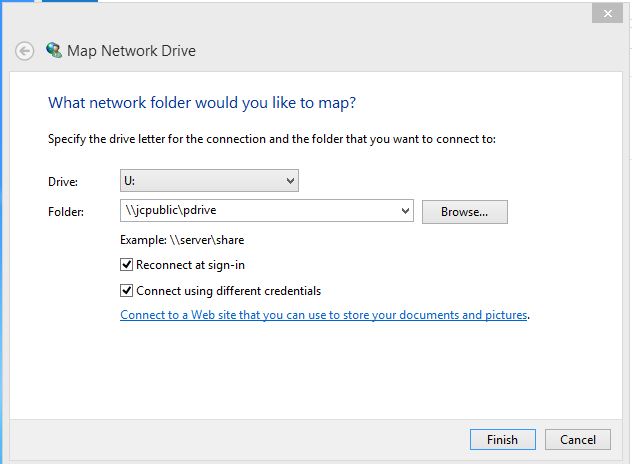This screenshot has height=464, width=632.
Task: Open the Connect to a Web site link
Action: click(x=324, y=314)
